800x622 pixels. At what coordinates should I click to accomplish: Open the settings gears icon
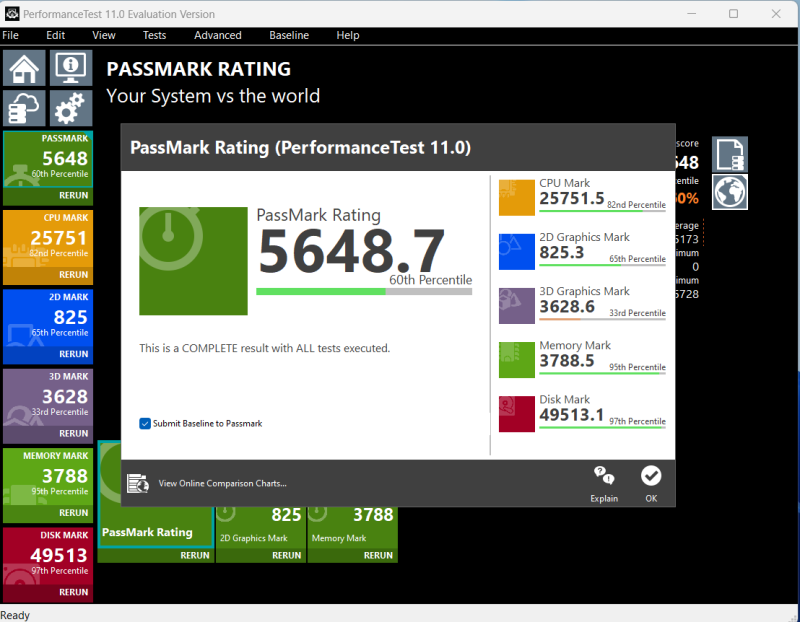coord(71,108)
